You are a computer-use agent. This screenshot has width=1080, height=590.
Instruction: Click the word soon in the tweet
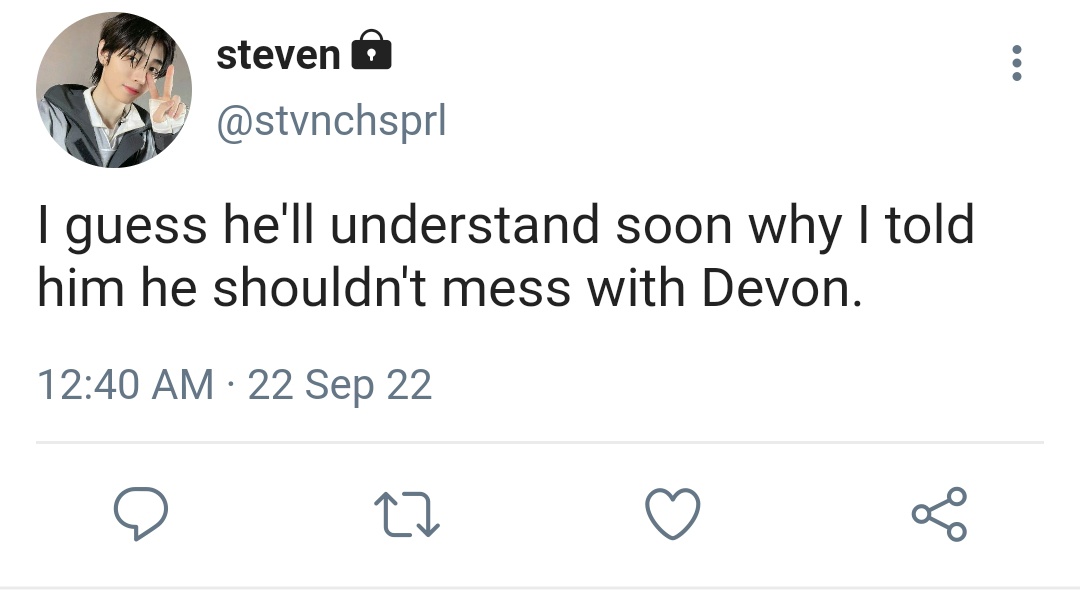click(x=674, y=228)
